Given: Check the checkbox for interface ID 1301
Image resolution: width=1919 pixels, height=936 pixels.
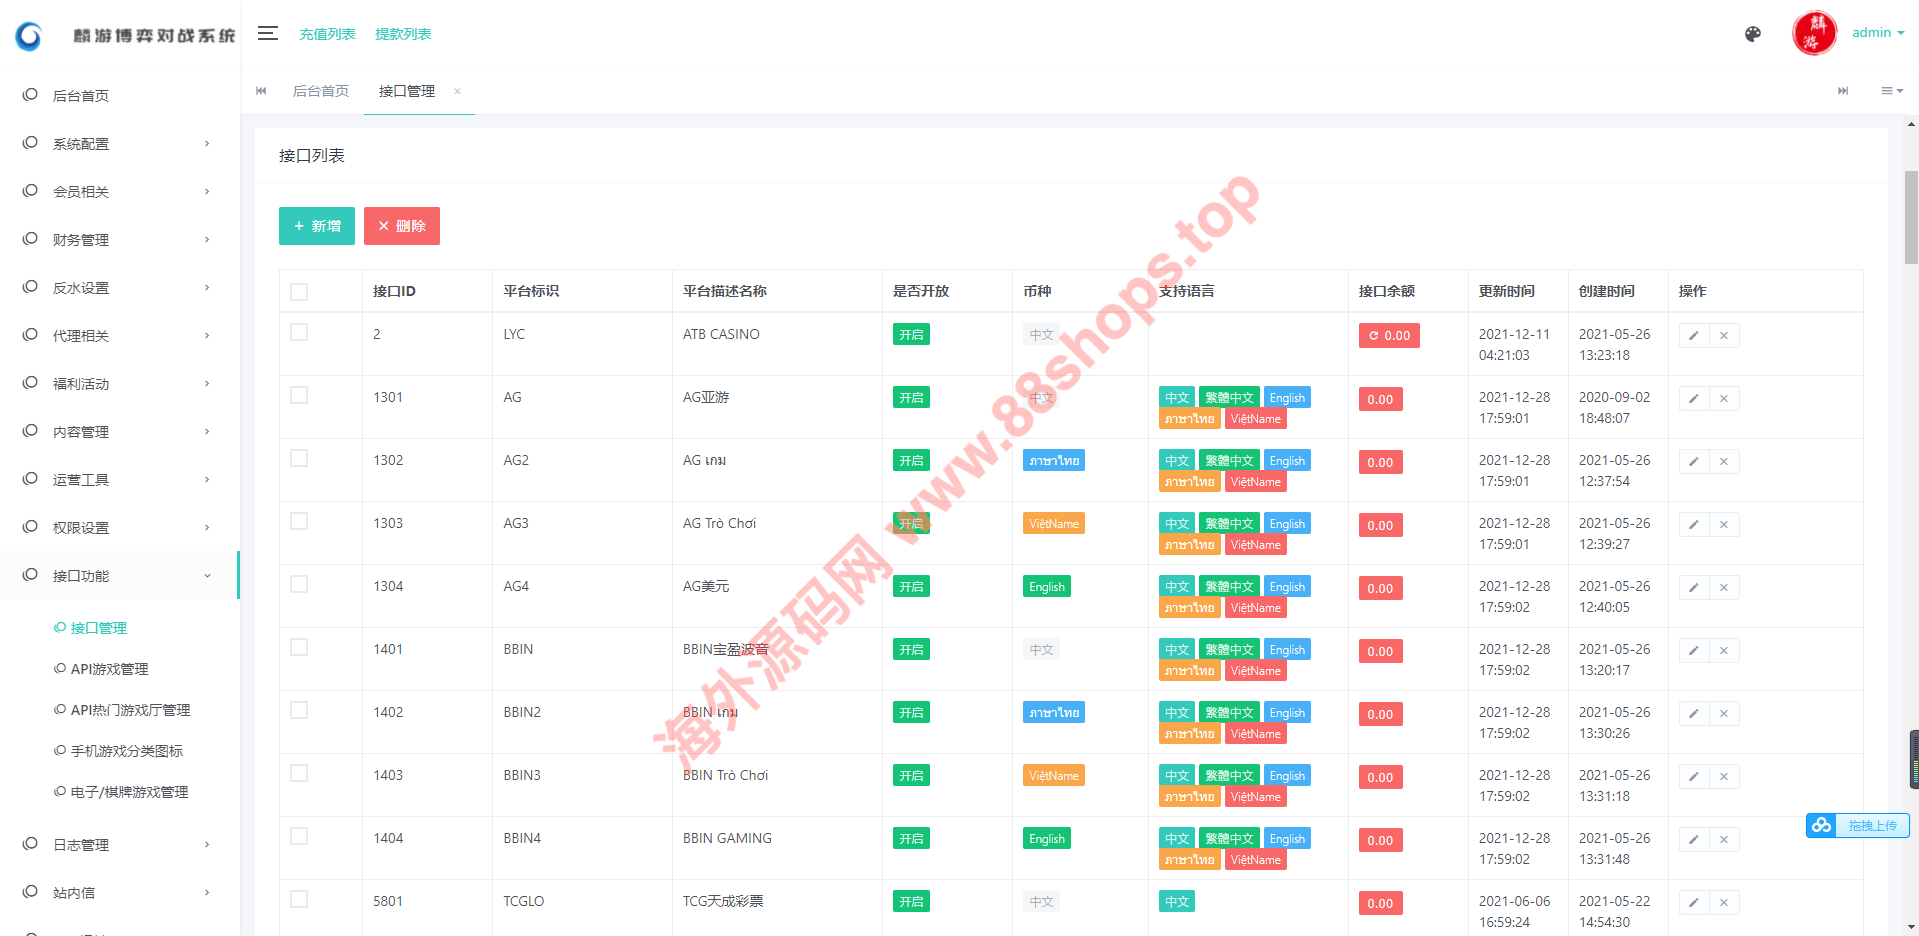Looking at the screenshot, I should (x=299, y=396).
